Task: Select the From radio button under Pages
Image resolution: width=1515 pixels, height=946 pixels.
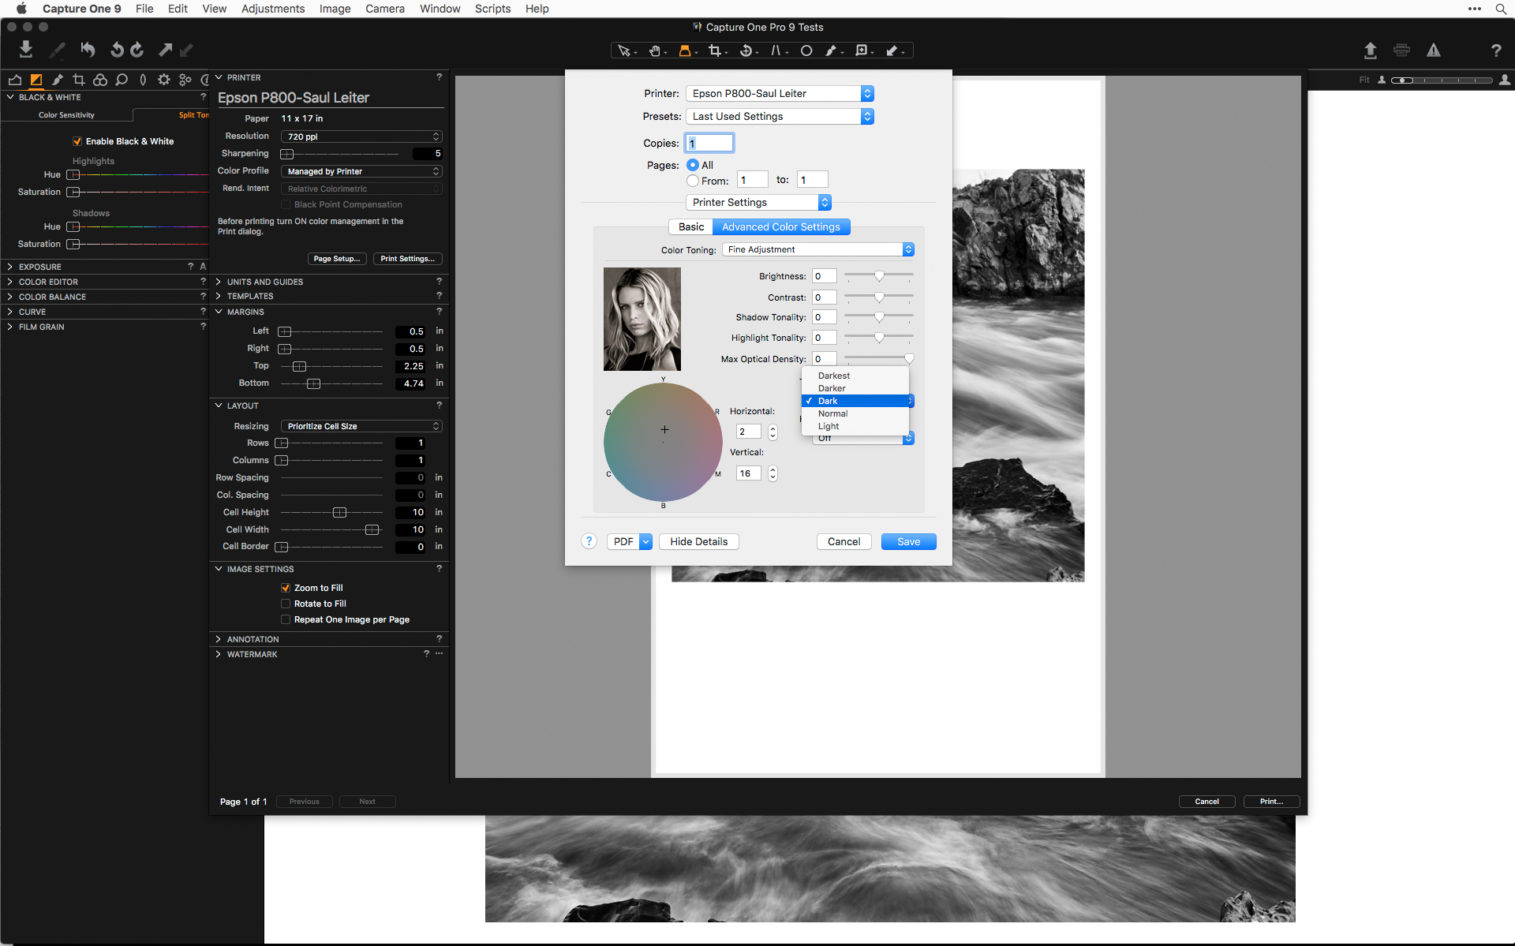Action: coord(692,180)
